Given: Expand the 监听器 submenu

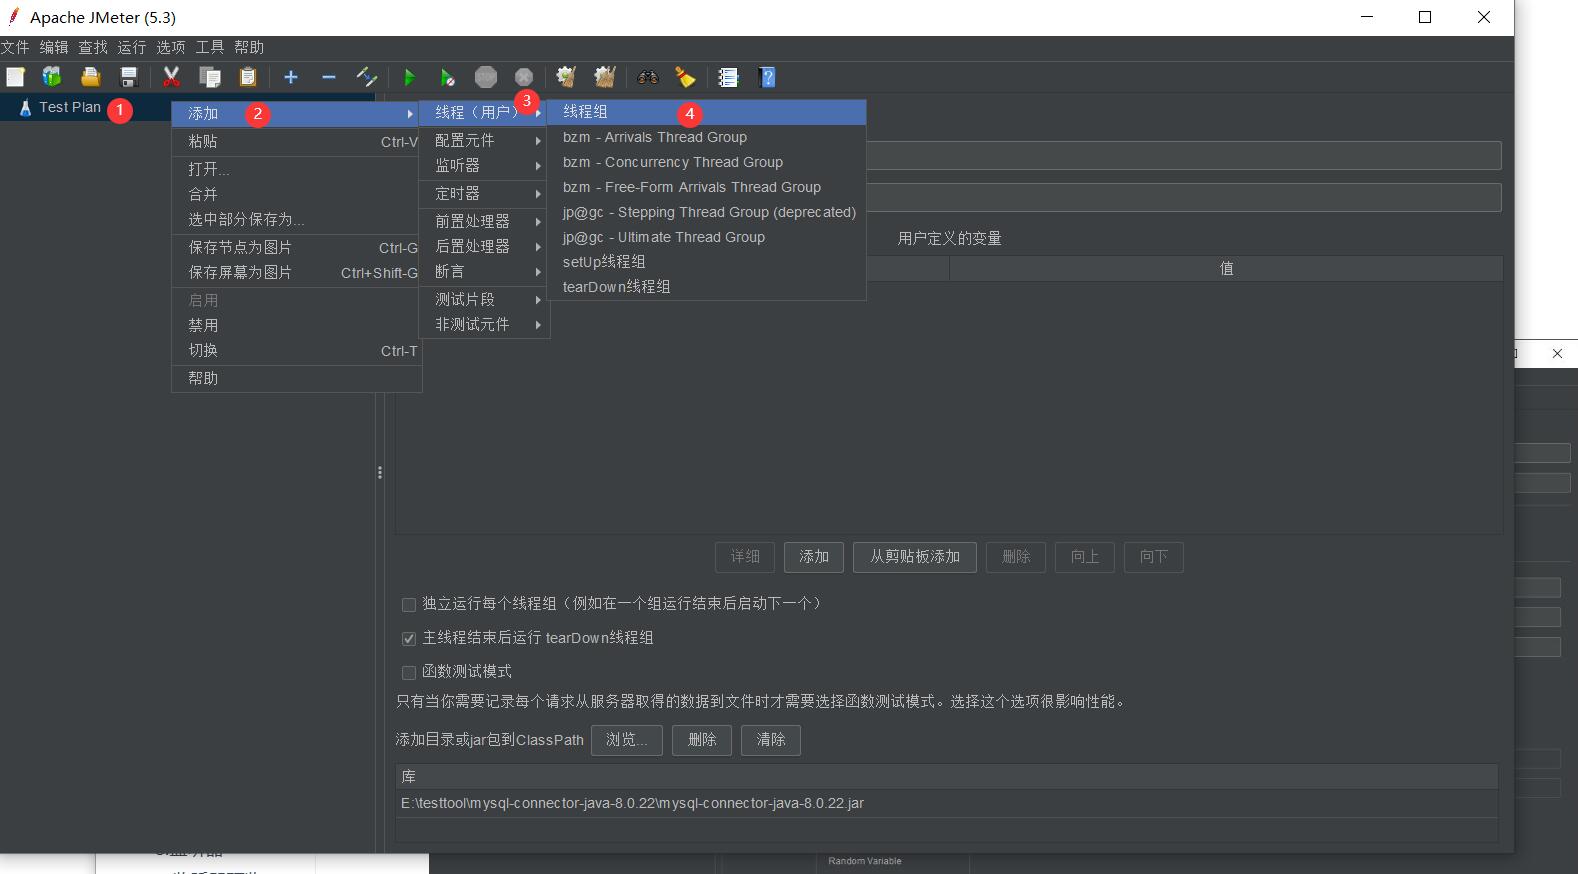Looking at the screenshot, I should (484, 166).
